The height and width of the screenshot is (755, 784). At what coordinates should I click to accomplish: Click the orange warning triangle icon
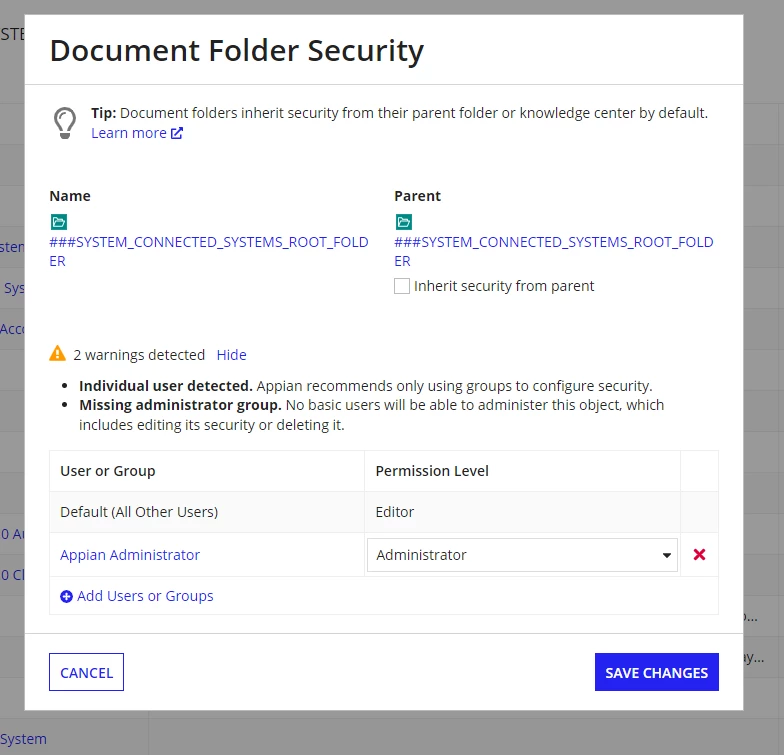[58, 354]
